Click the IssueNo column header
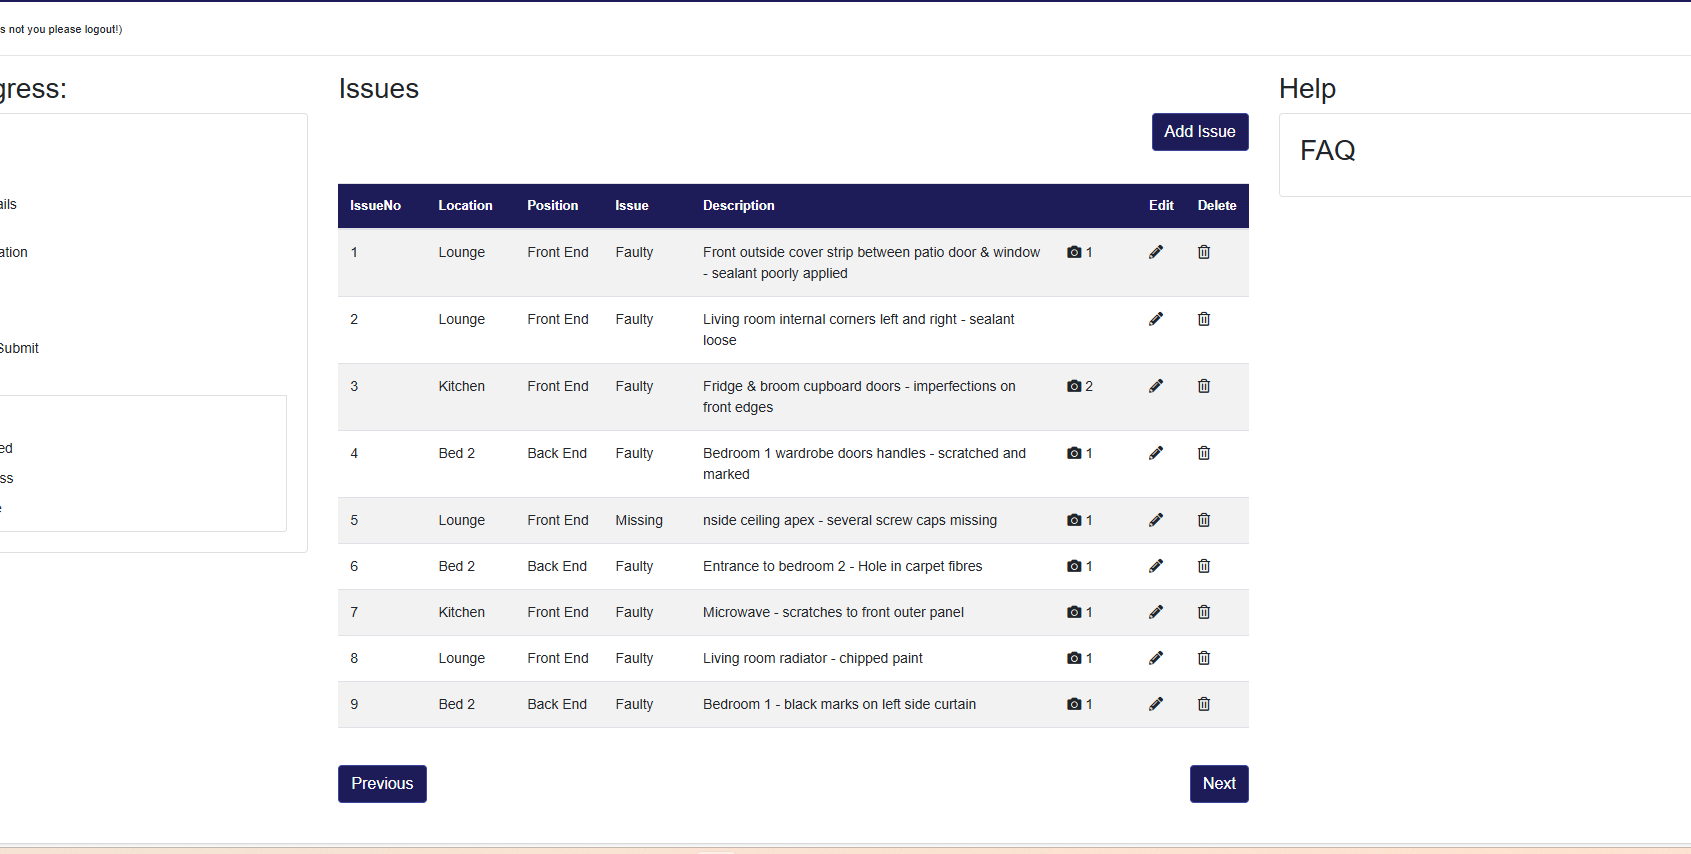Image resolution: width=1691 pixels, height=854 pixels. point(375,206)
